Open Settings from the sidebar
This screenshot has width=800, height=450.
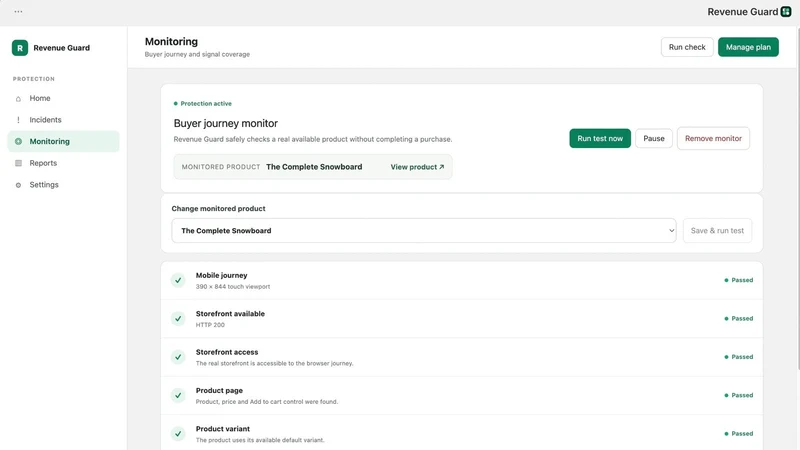click(x=63, y=185)
